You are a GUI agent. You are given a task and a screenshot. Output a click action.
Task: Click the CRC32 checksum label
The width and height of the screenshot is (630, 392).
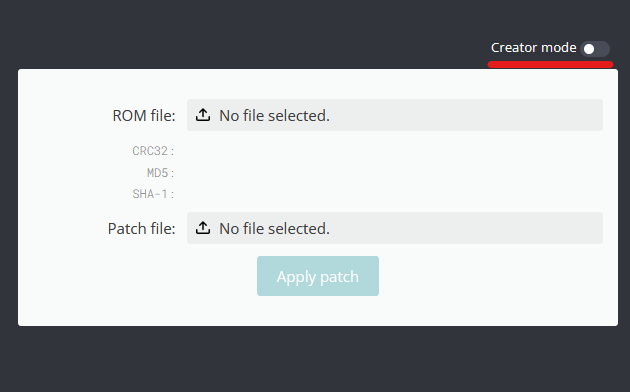pos(153,151)
